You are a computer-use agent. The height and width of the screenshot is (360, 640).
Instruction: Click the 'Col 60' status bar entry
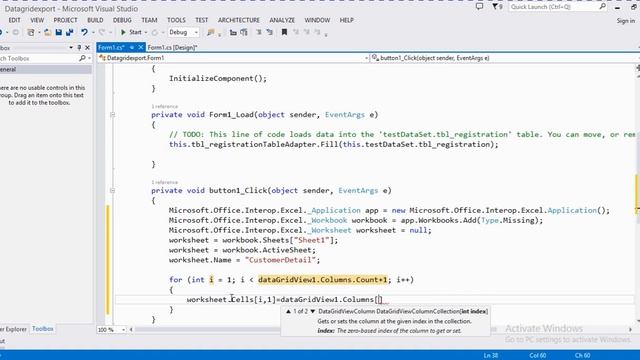(538, 356)
